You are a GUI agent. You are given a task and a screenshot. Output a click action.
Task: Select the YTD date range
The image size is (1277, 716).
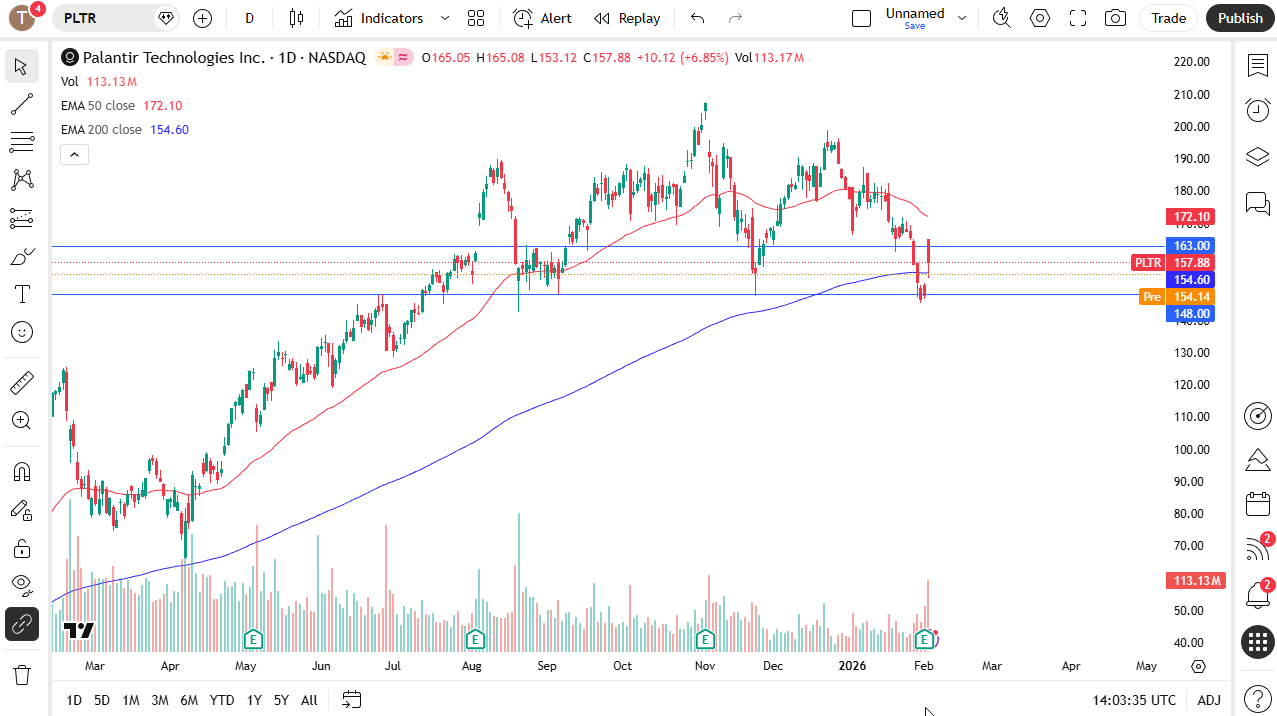coord(222,700)
